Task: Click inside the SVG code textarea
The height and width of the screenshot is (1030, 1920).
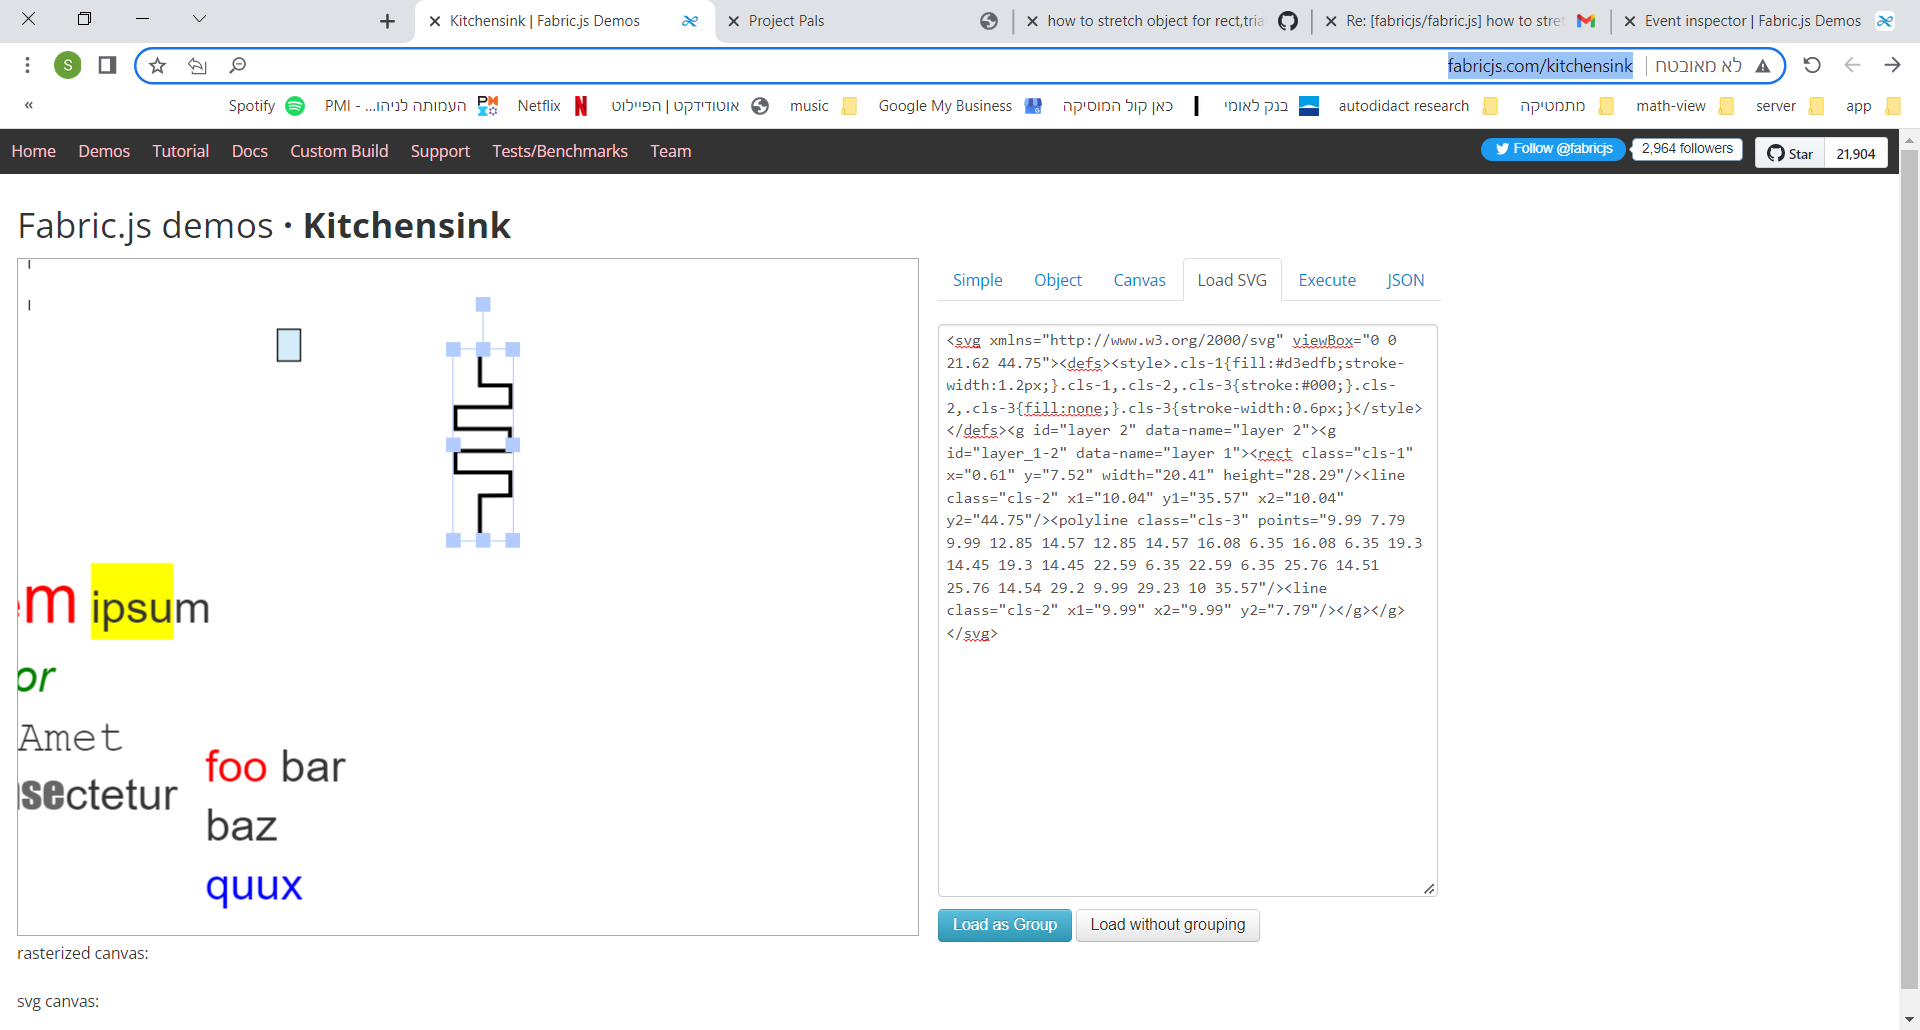Action: click(1186, 600)
